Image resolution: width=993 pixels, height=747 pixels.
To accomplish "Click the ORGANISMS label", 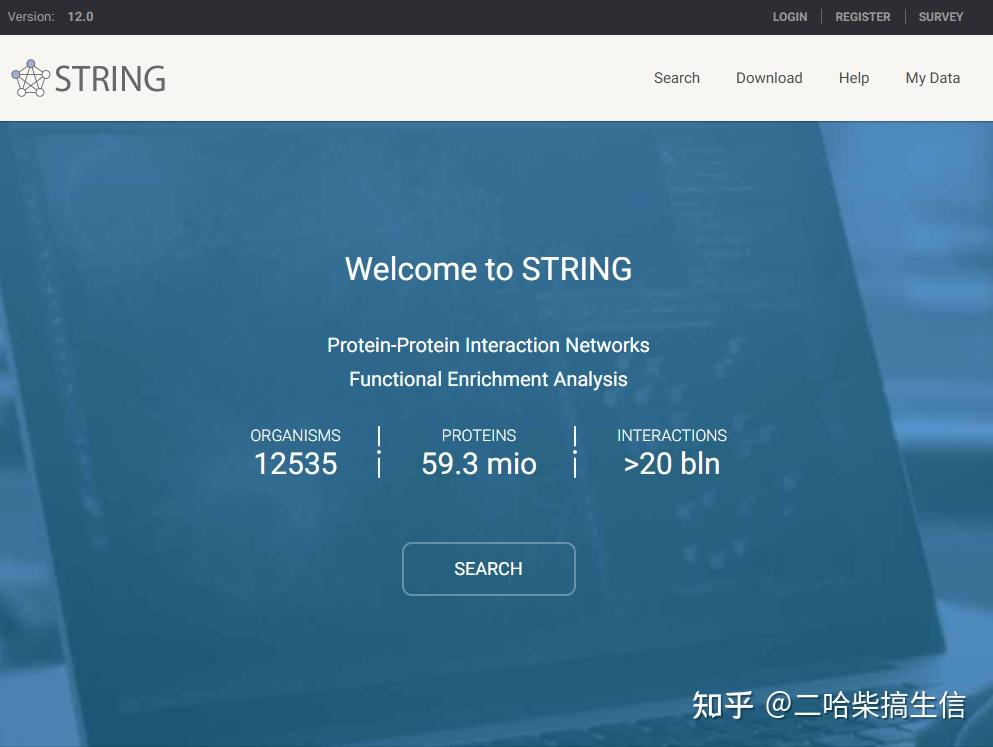I will click(295, 436).
